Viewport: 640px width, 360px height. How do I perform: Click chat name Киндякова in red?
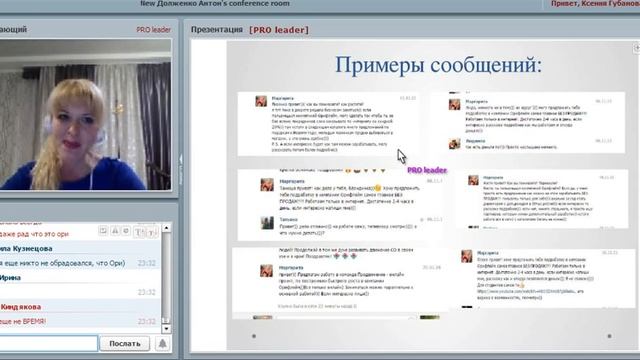pos(20,307)
